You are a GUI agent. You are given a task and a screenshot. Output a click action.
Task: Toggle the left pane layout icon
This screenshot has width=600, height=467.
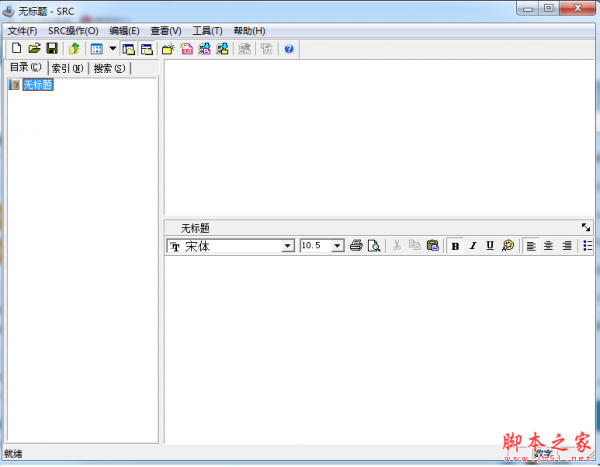tap(128, 49)
